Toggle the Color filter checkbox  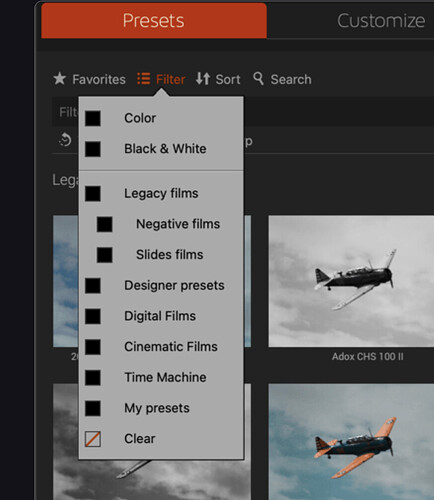(93, 118)
